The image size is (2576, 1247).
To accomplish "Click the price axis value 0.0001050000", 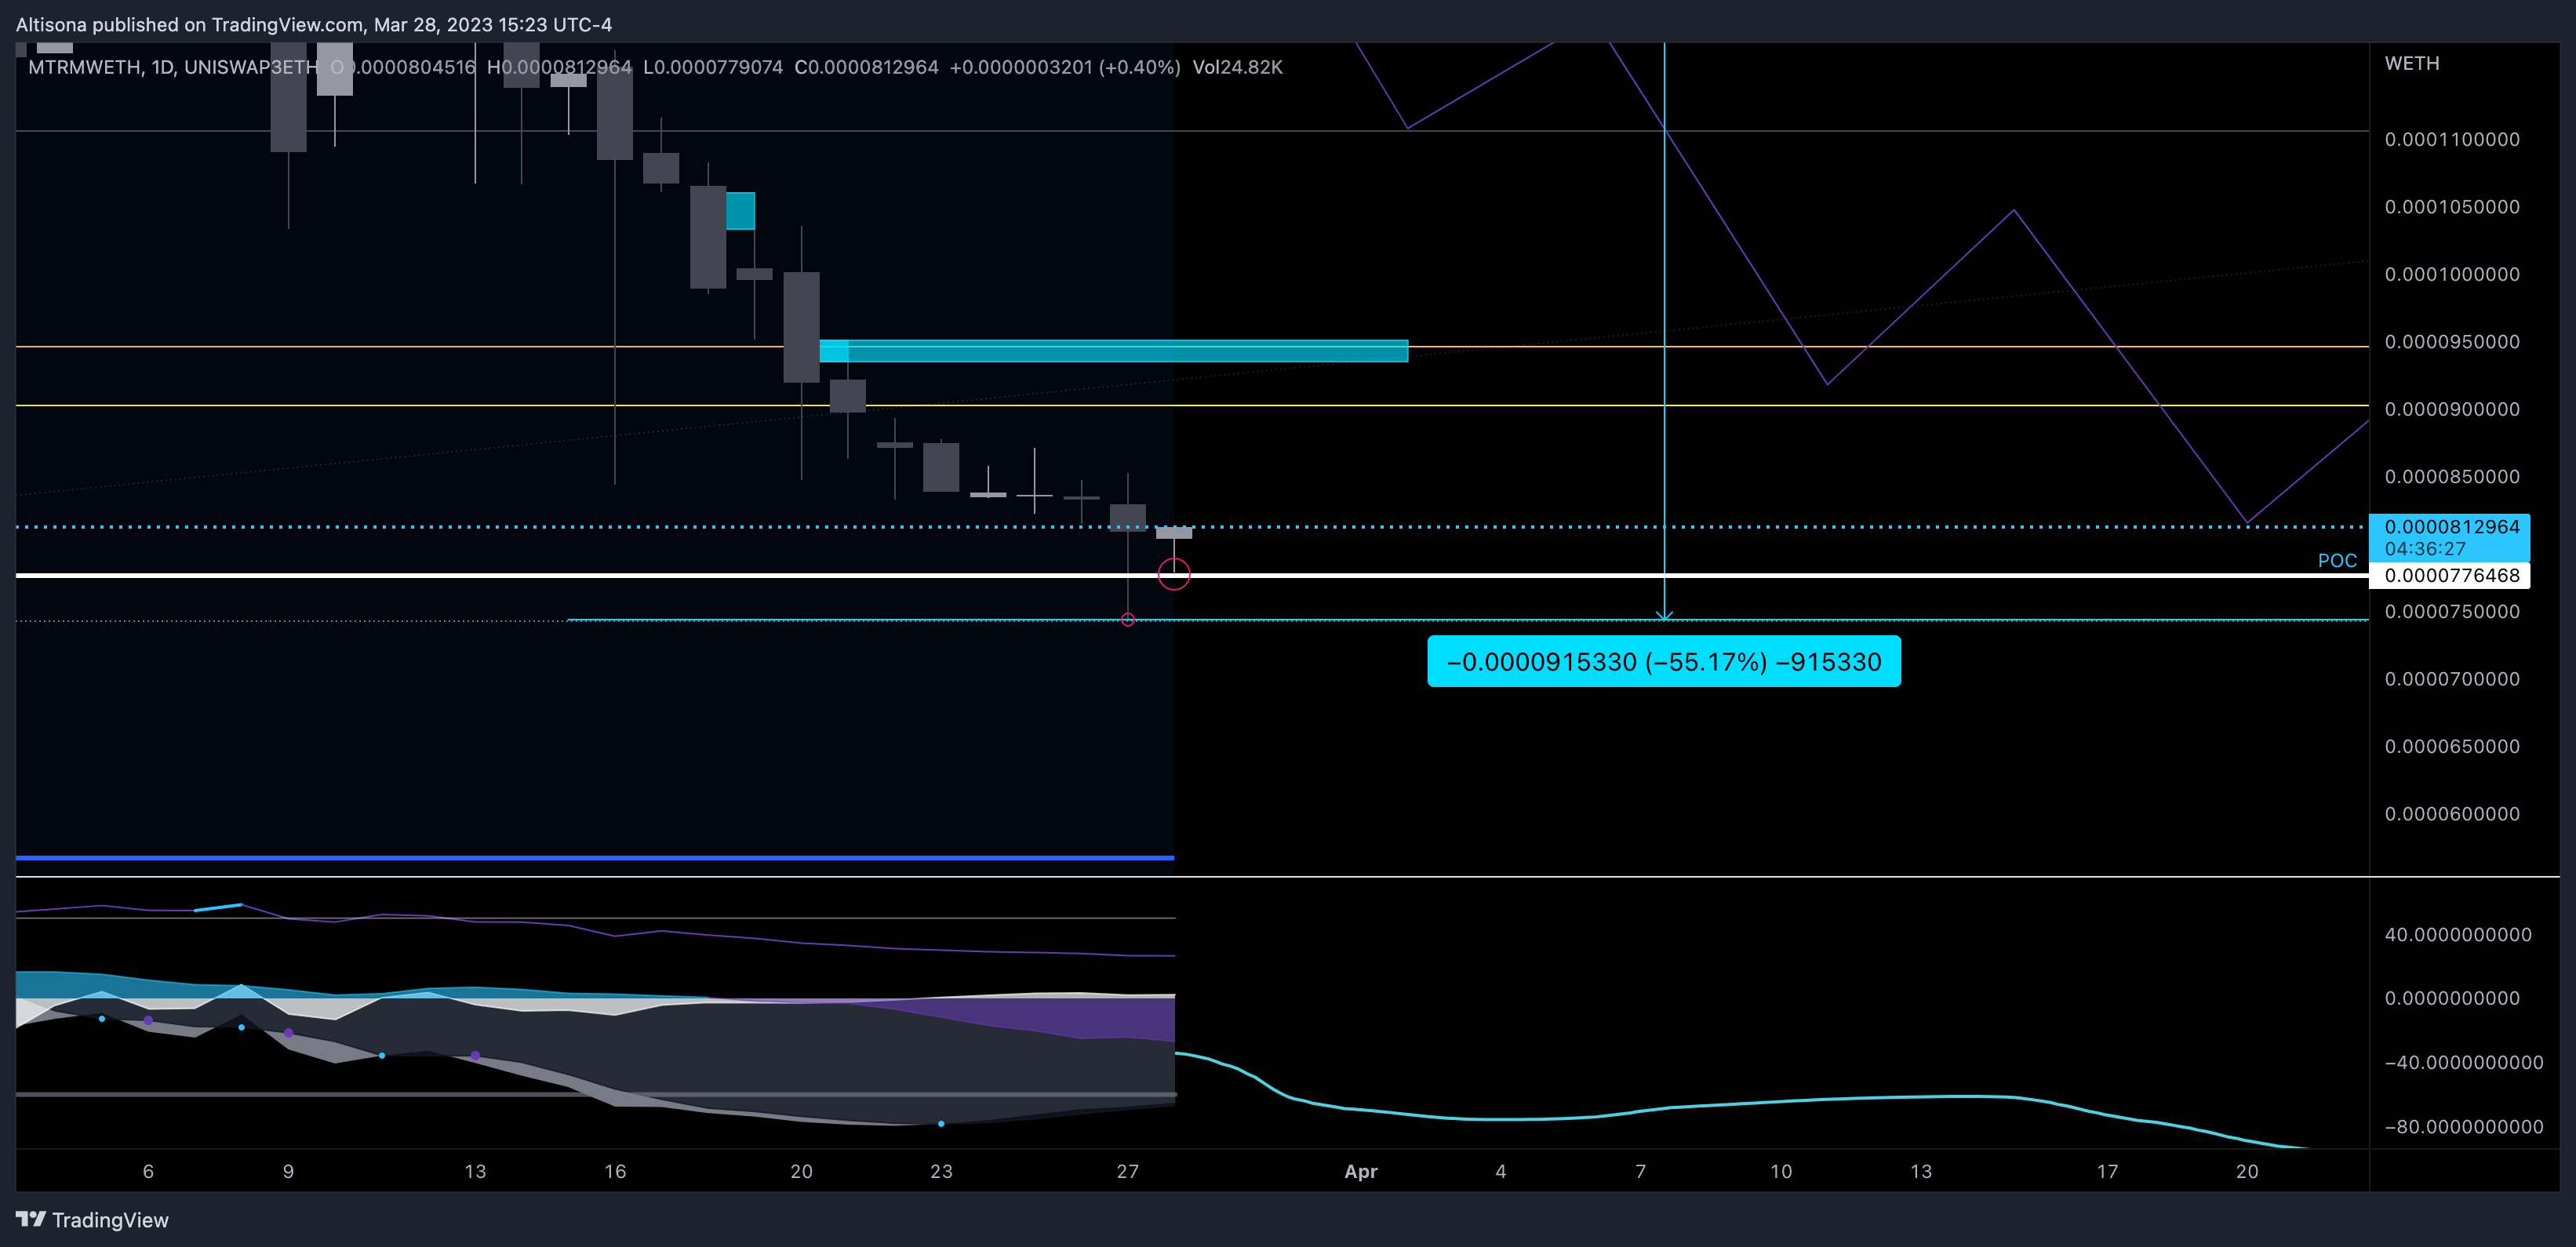I will point(2452,207).
